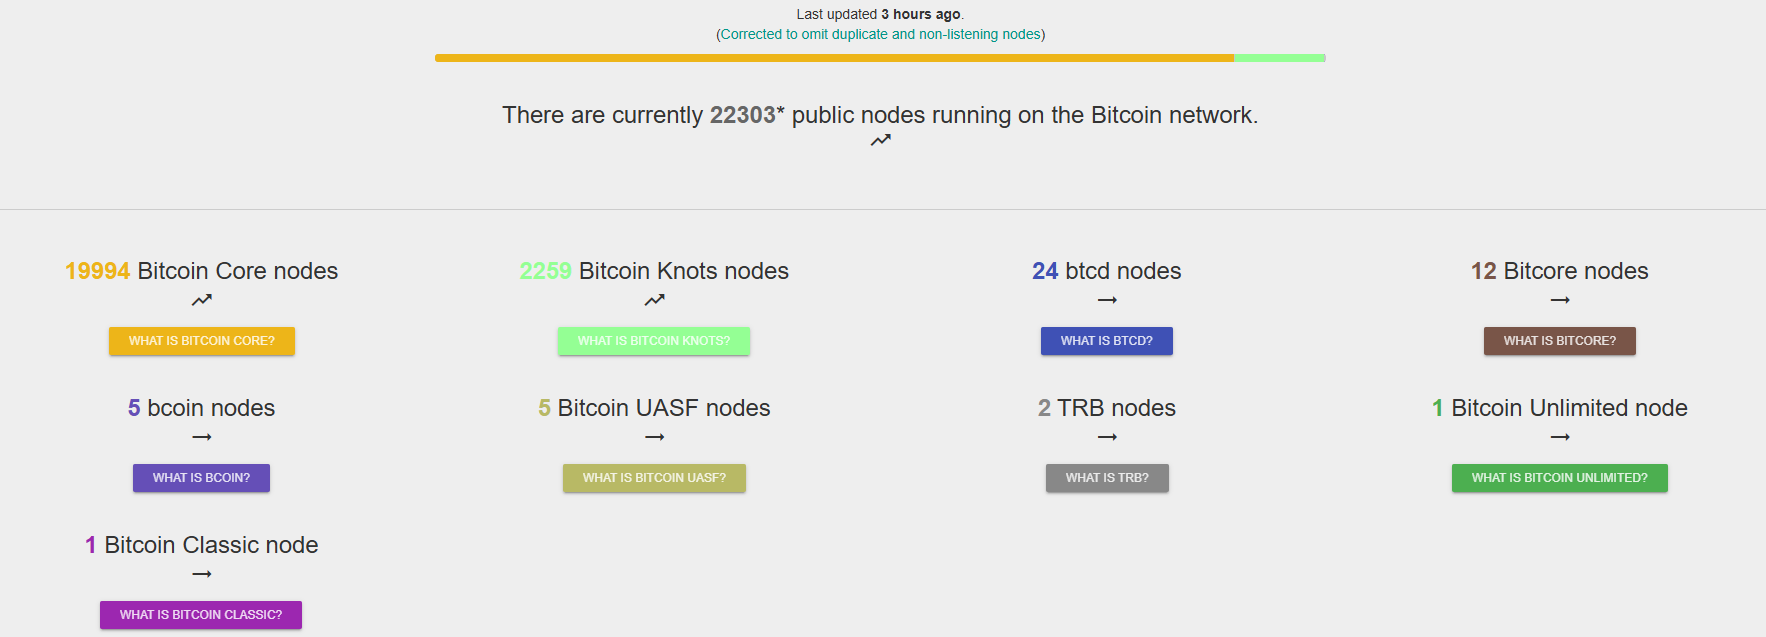The height and width of the screenshot is (637, 1766).
Task: Click the flat trend arrow under Bitcoin UASF nodes
Action: (x=654, y=437)
